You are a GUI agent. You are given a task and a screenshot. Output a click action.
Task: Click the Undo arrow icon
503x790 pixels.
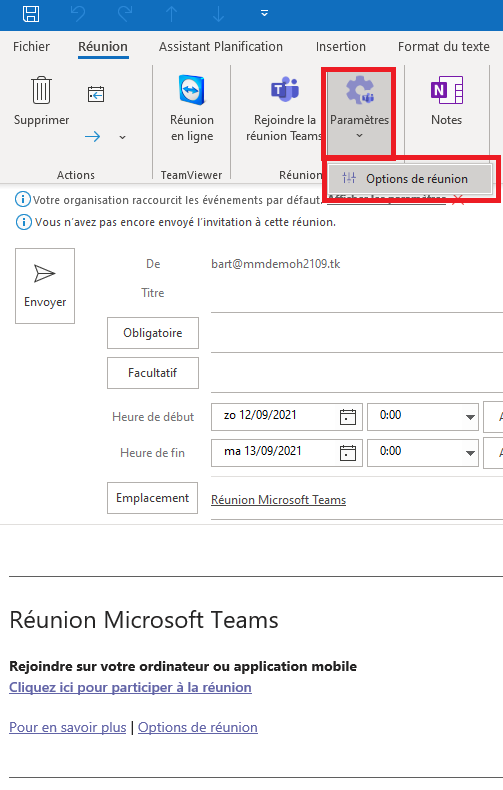78,14
